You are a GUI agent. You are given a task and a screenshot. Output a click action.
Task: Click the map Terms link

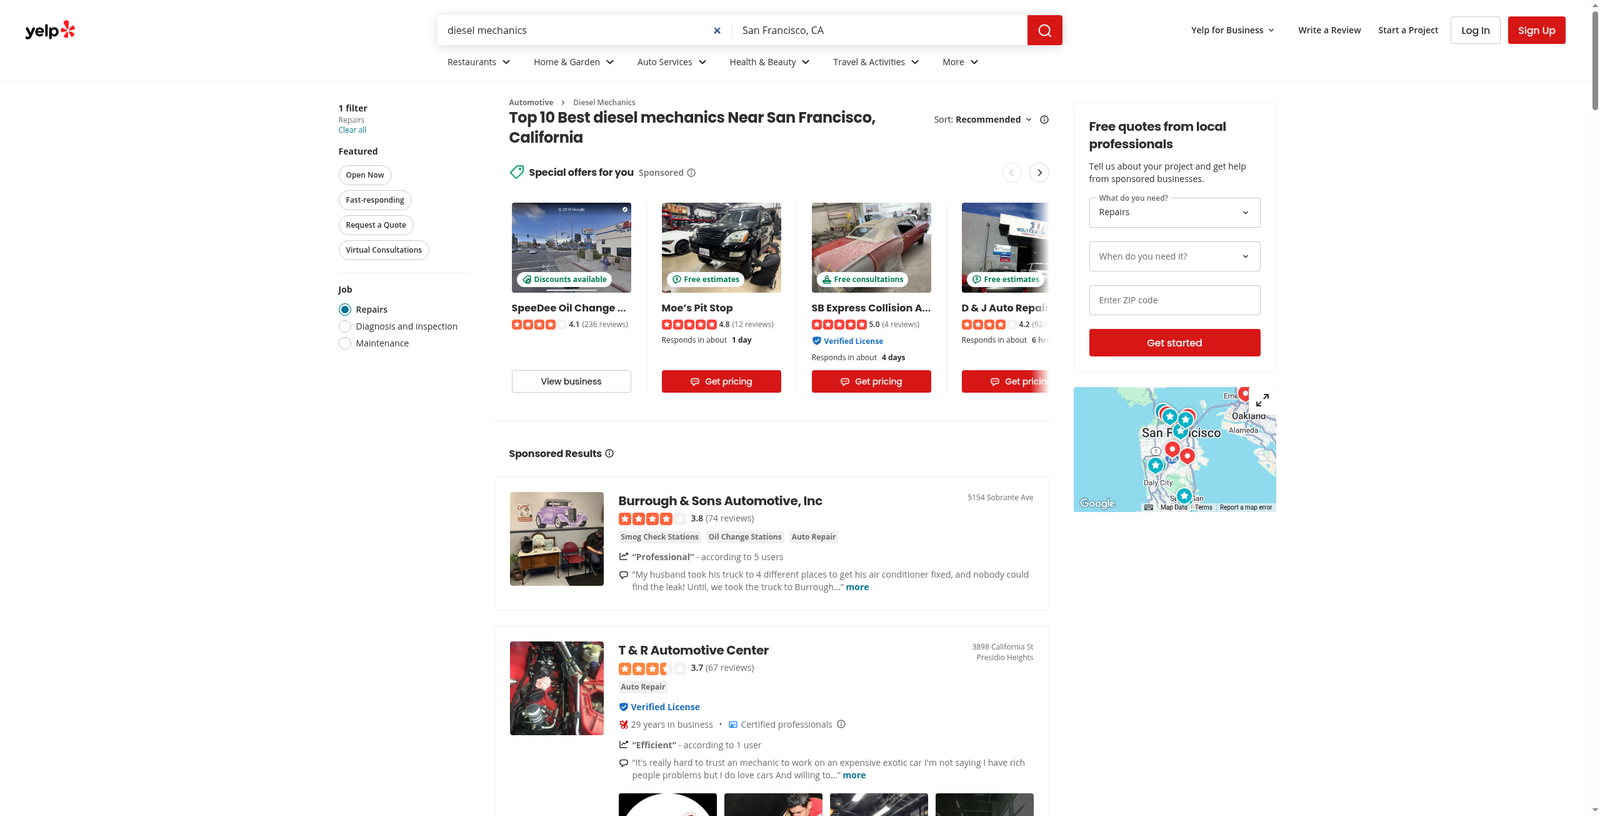point(1203,507)
